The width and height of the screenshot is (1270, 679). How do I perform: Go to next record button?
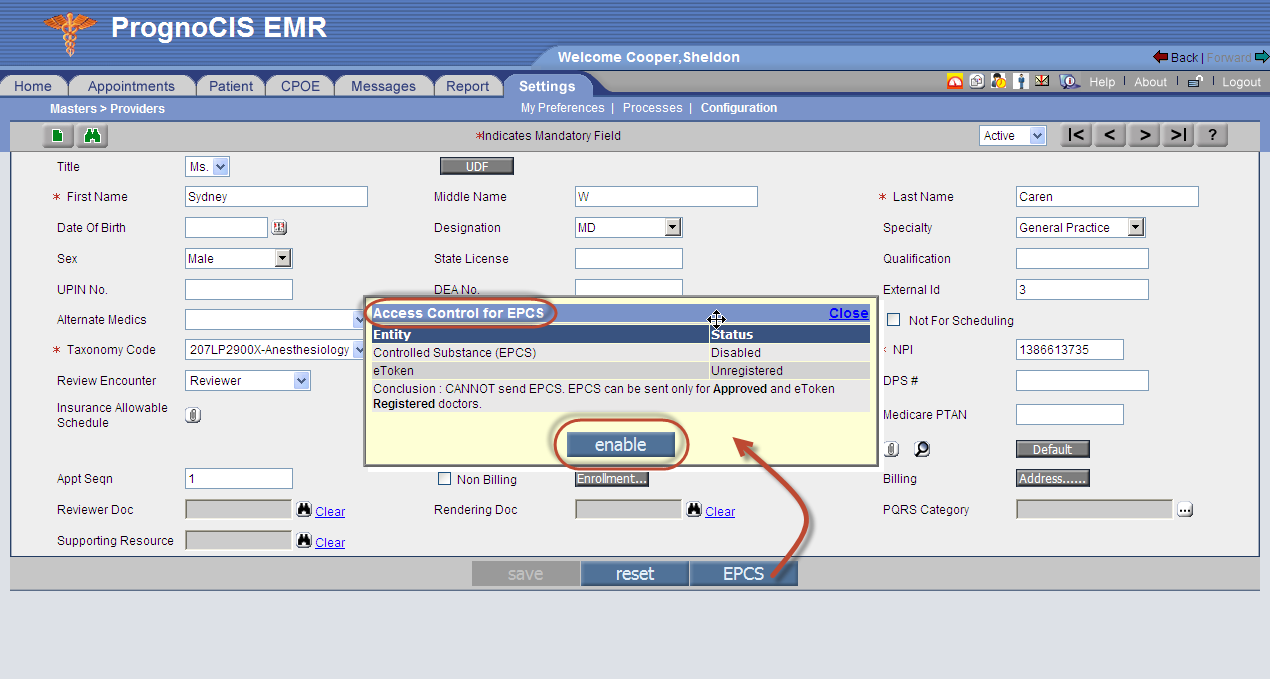point(1145,136)
